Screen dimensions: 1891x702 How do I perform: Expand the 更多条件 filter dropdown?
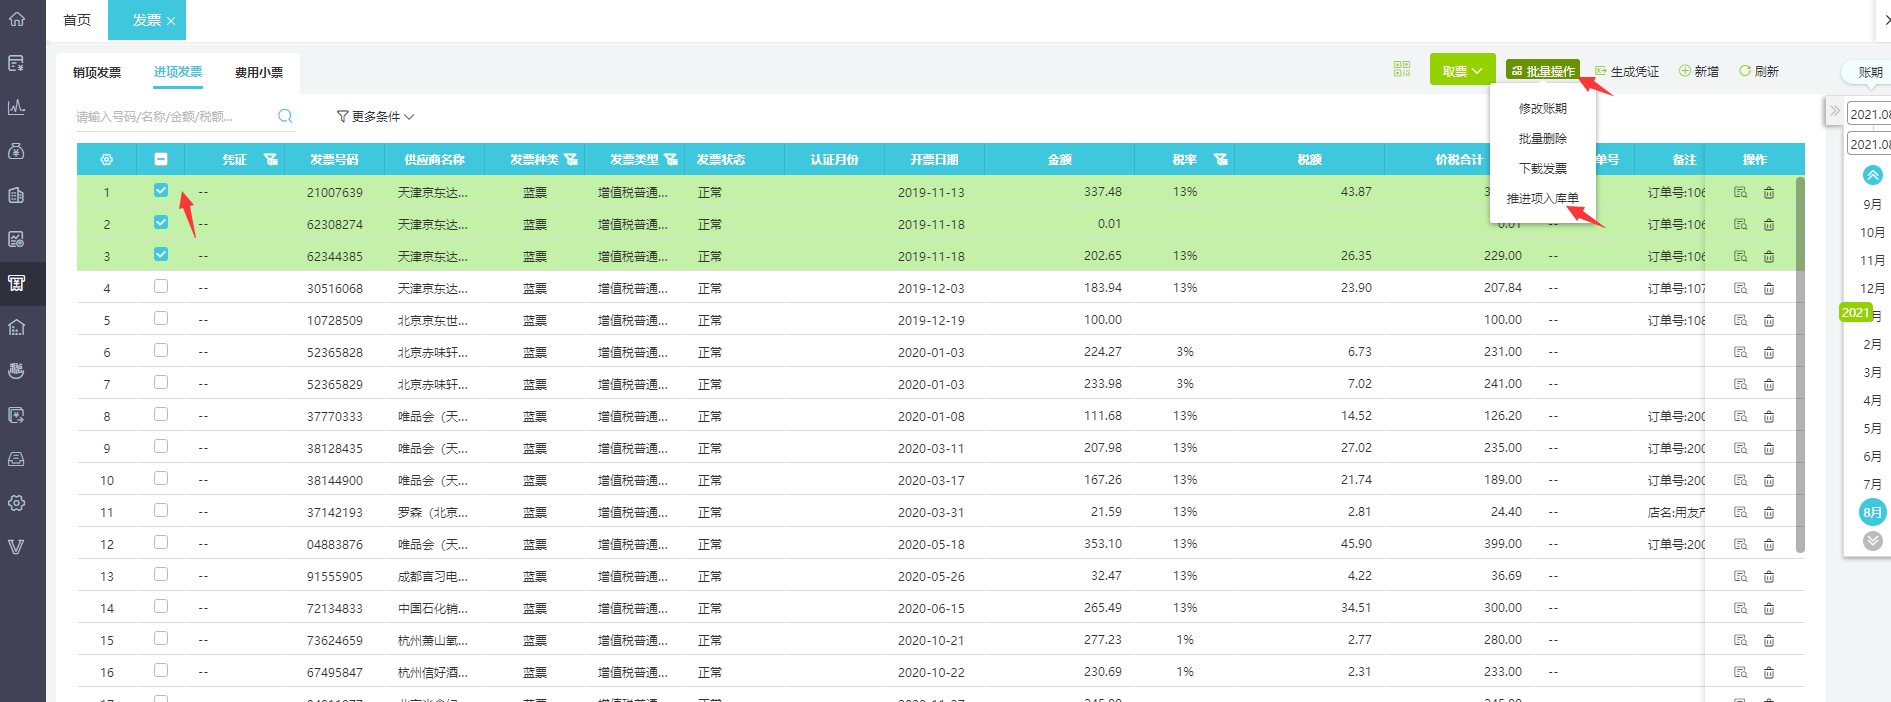(375, 117)
